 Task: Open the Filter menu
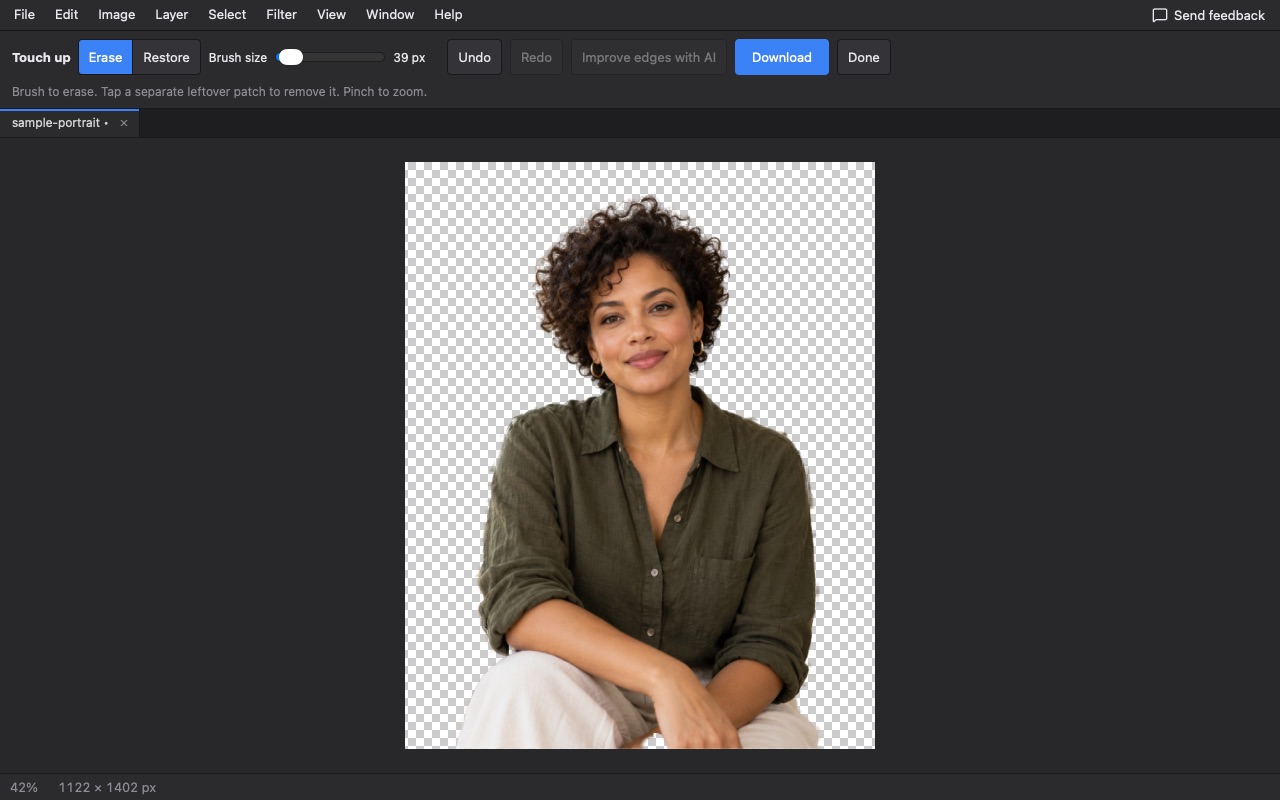coord(281,14)
